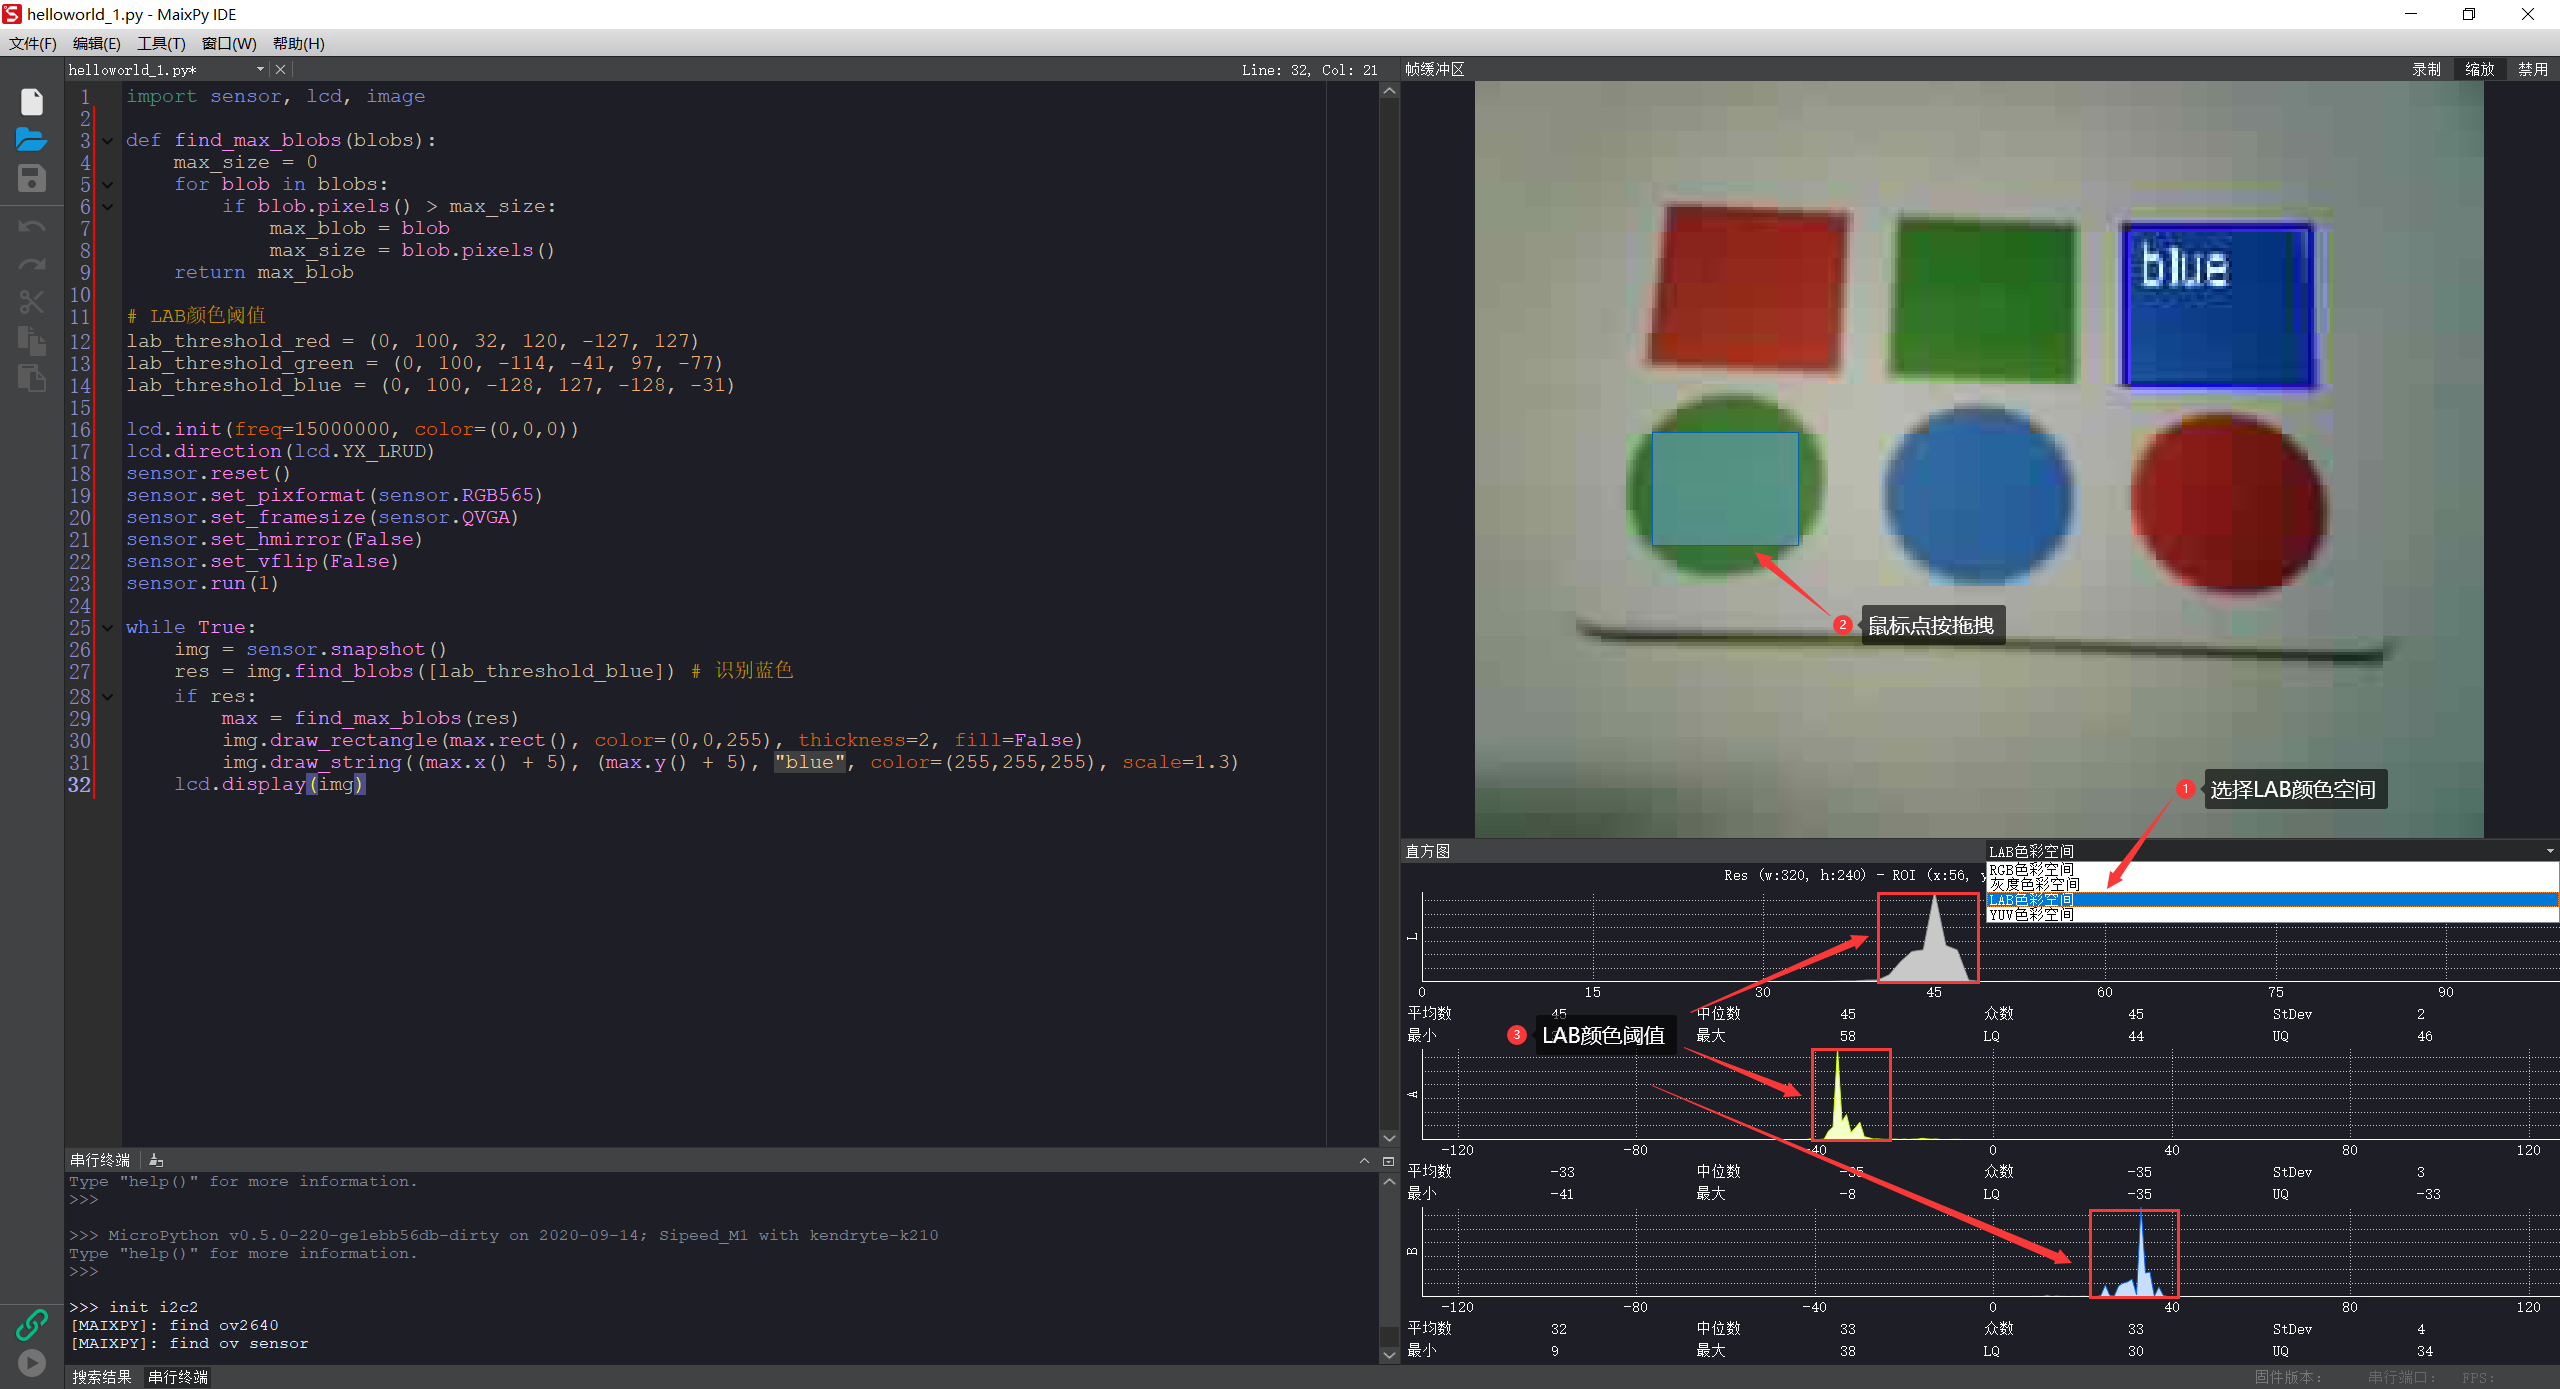Viewport: 2560px width, 1389px height.
Task: Save the file with the floppy disk icon
Action: click(x=32, y=178)
